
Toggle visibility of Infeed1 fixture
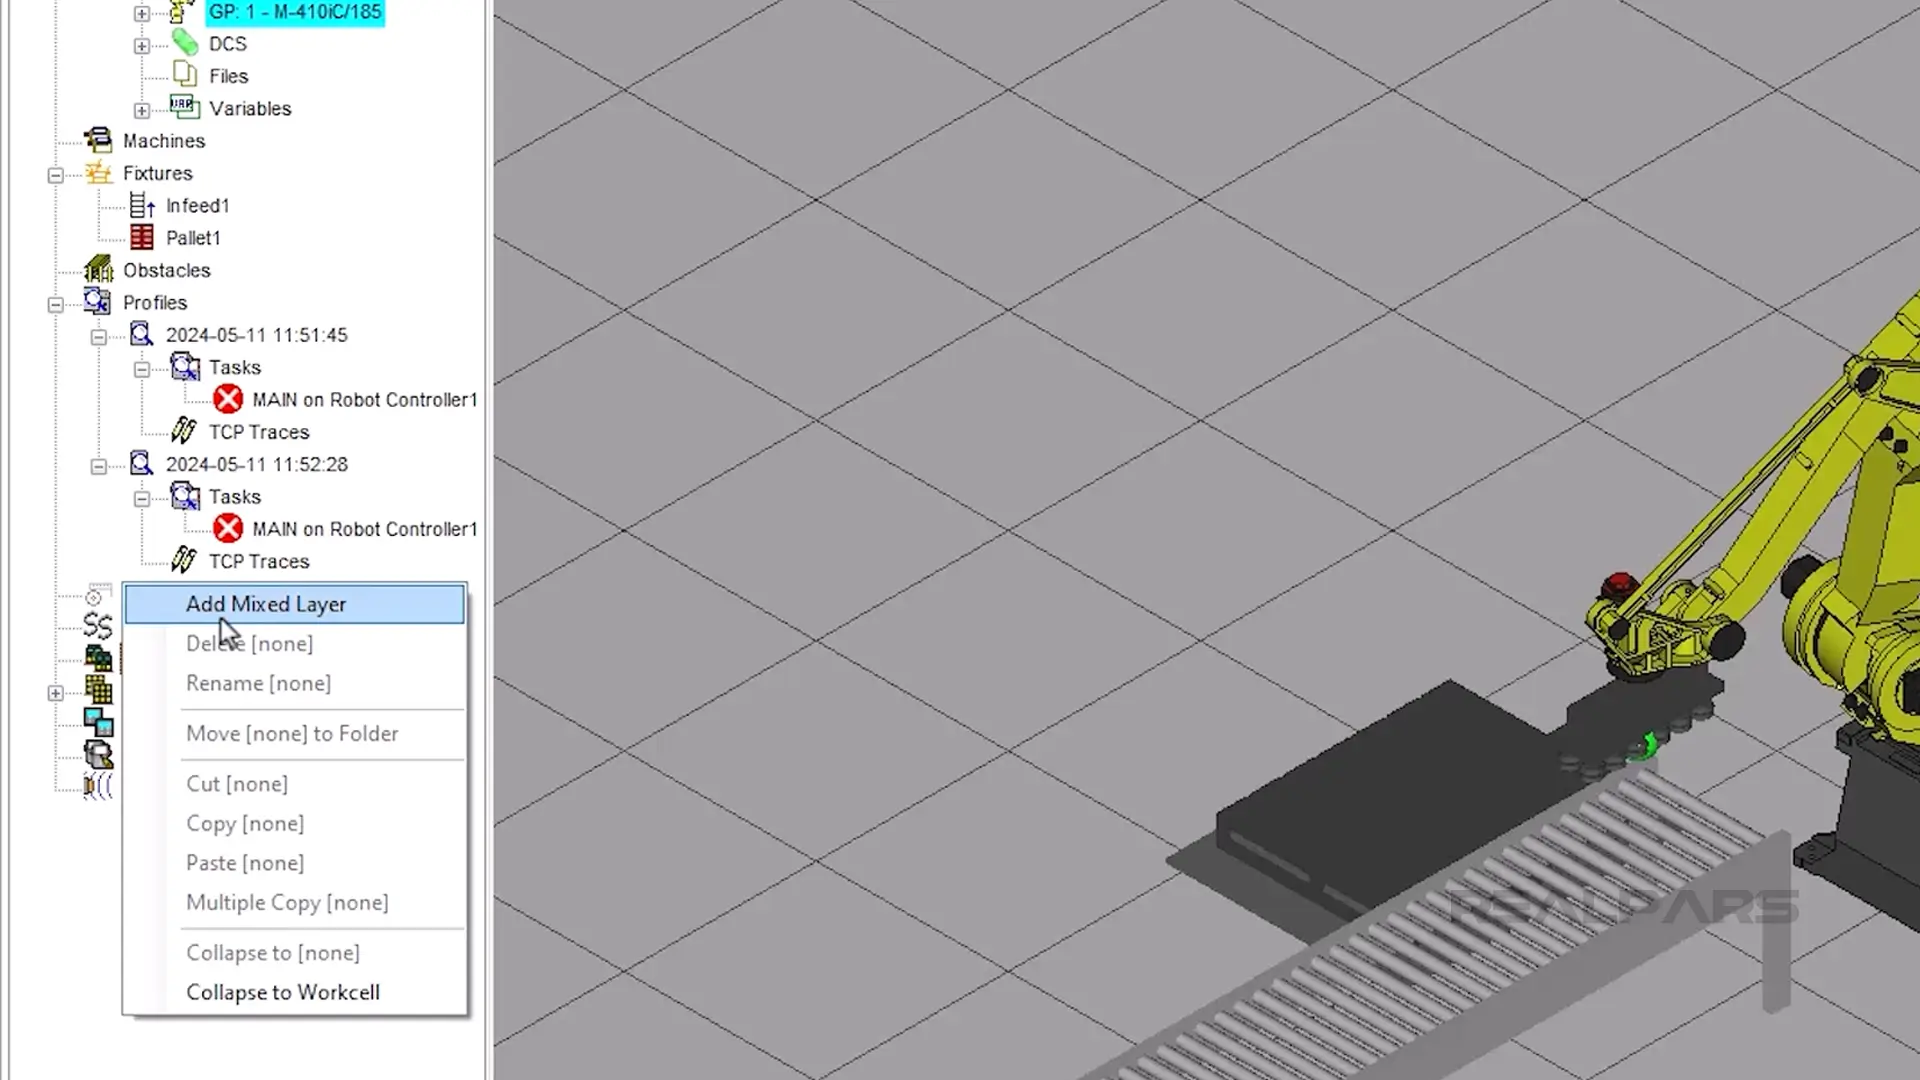click(x=142, y=206)
